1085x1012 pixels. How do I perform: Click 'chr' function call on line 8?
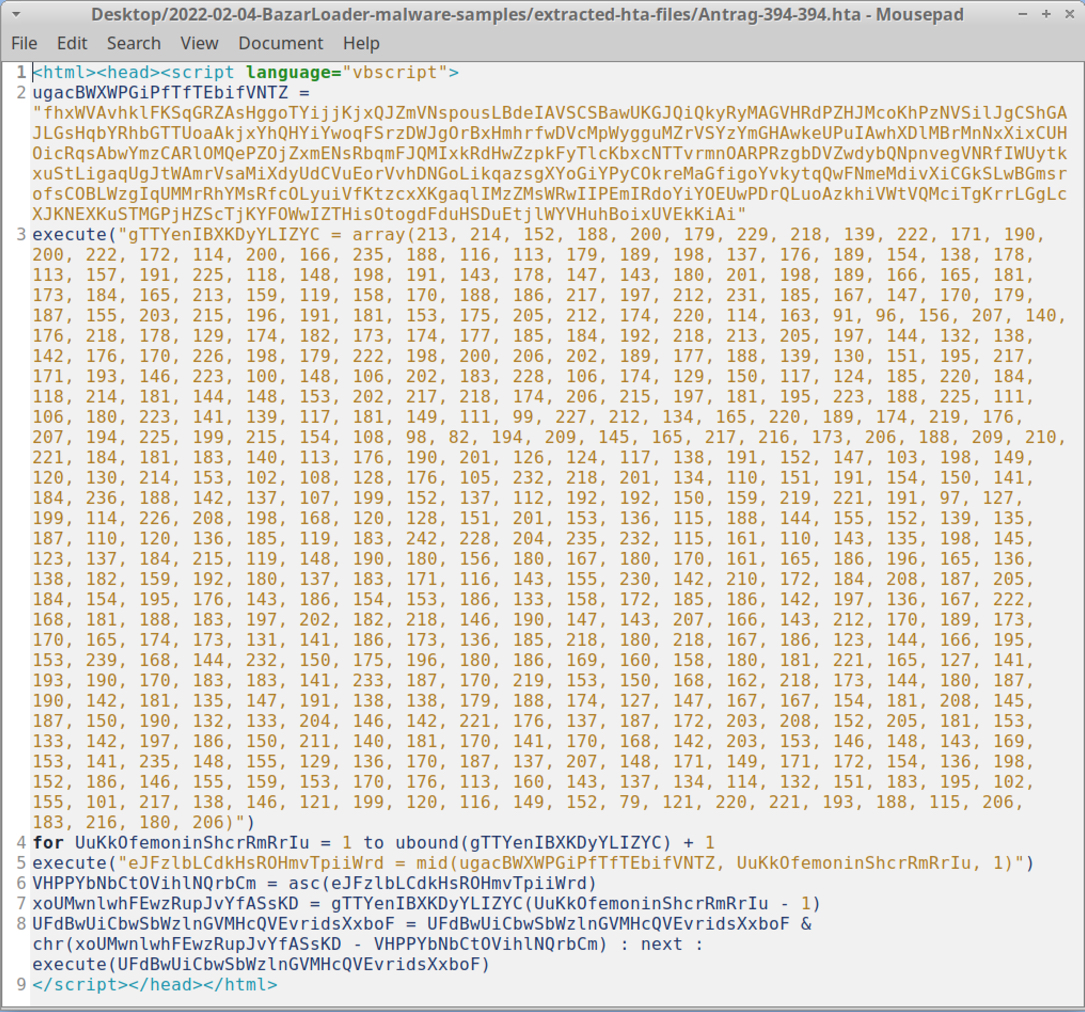click(48, 944)
